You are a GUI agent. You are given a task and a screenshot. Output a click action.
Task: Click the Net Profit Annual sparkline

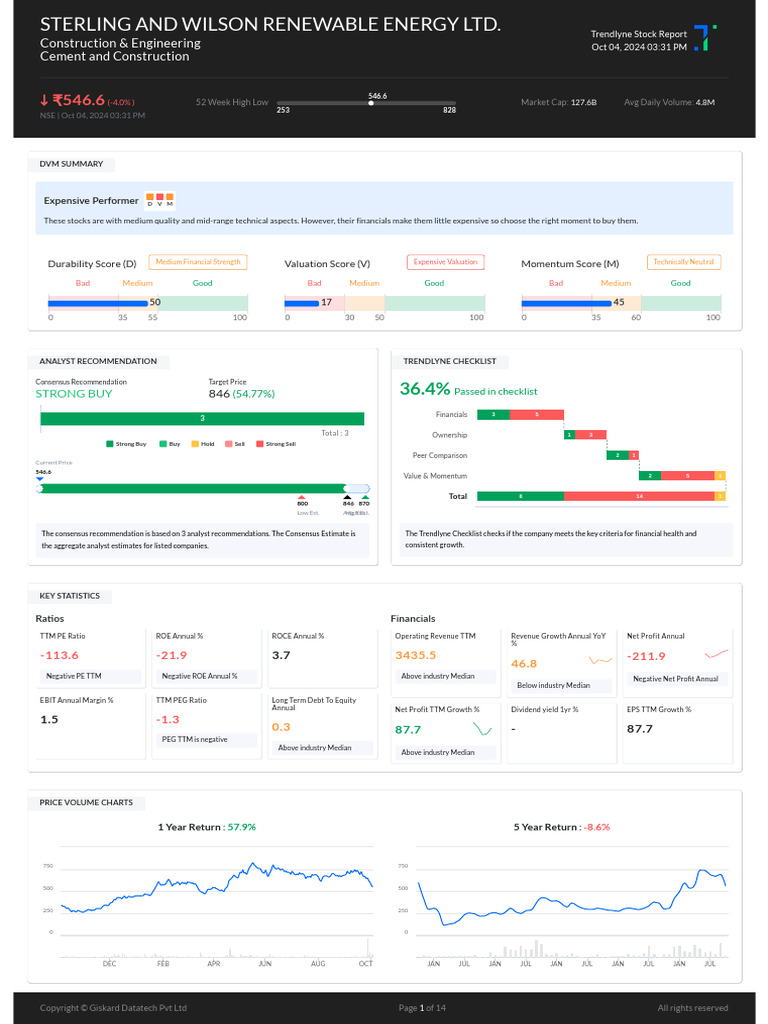(x=716, y=654)
